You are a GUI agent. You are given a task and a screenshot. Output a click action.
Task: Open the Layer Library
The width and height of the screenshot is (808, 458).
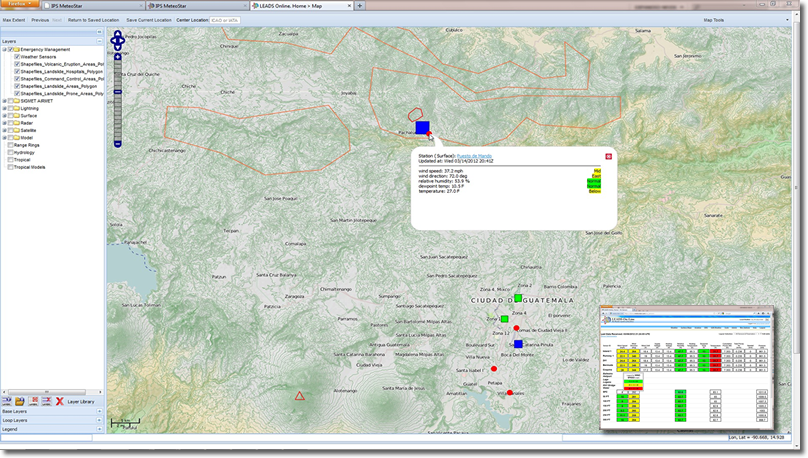coord(81,401)
